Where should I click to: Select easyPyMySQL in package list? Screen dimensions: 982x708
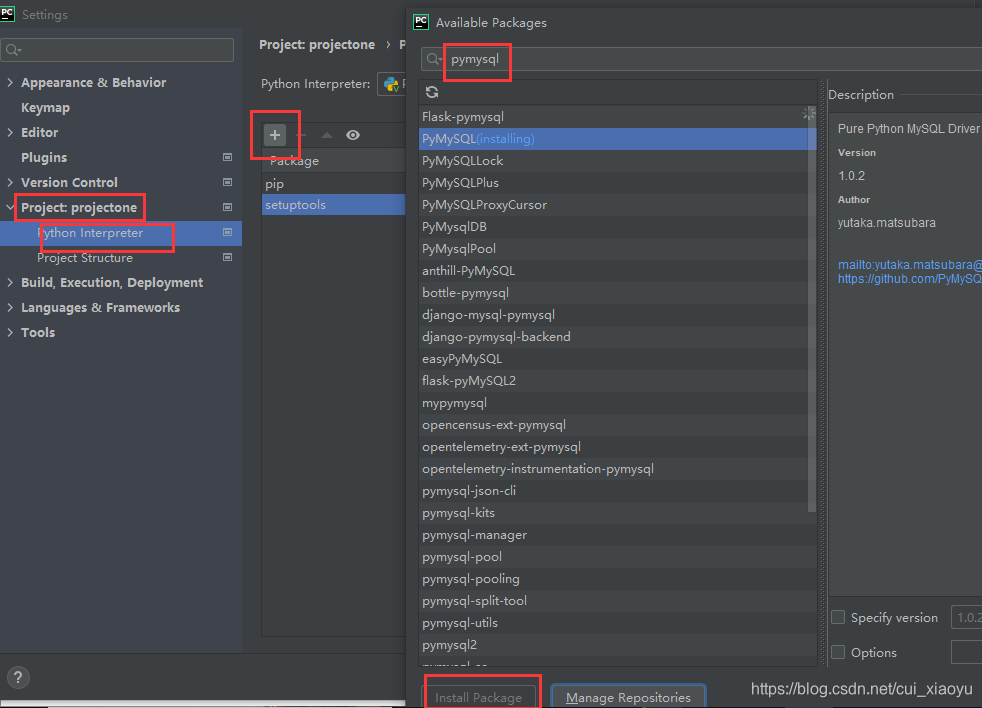pos(618,358)
